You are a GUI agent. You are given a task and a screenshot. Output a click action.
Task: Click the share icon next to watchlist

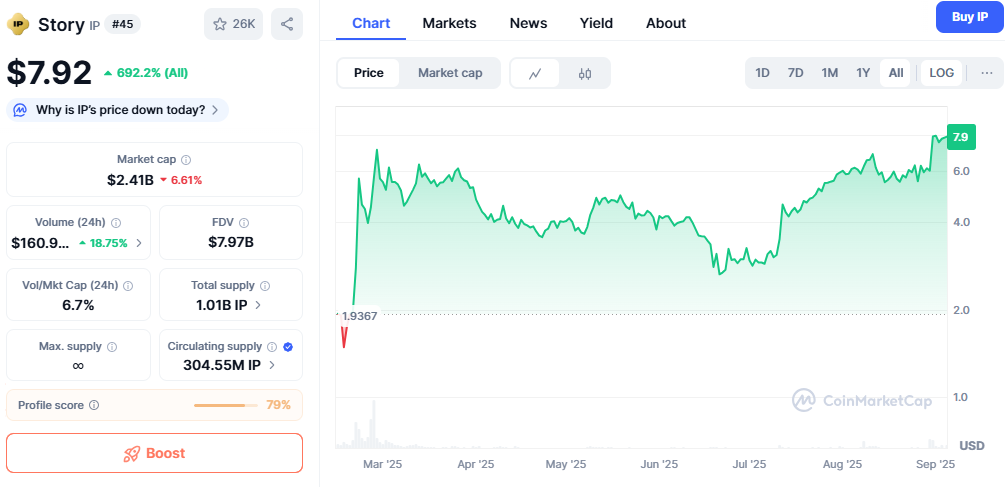pos(287,24)
